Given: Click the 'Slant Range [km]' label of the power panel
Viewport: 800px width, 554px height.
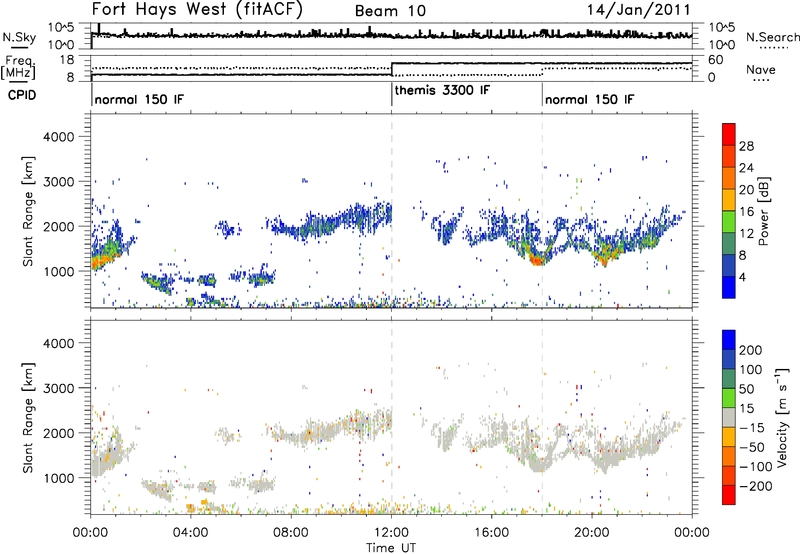Looking at the screenshot, I should 28,211.
